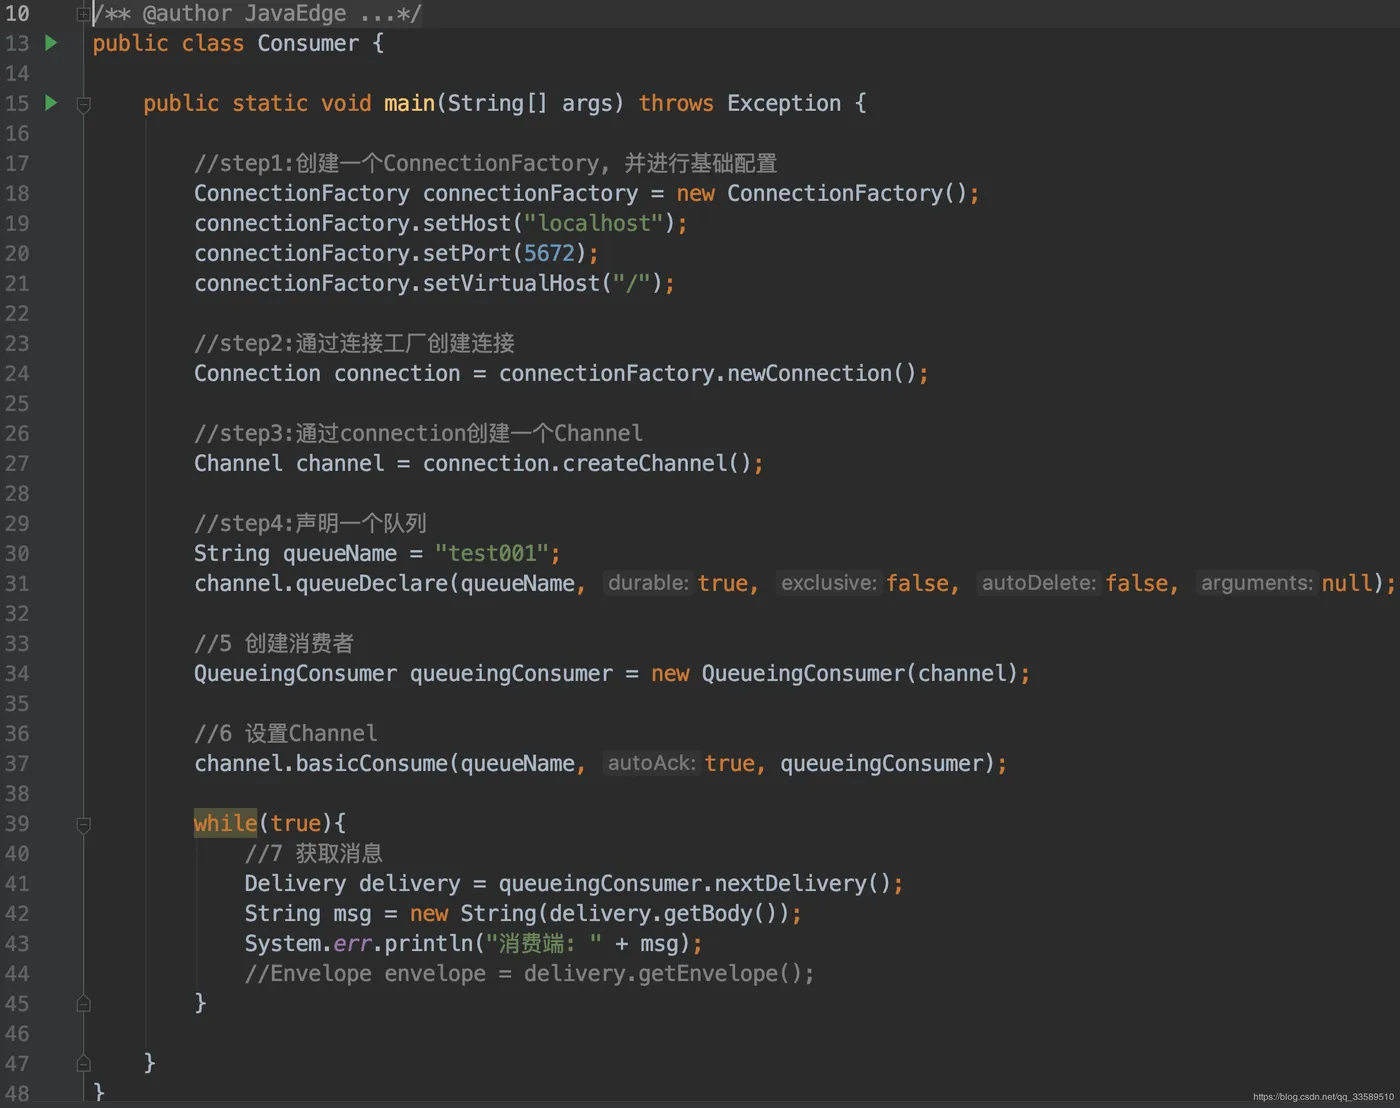Click the class name Consumer

coord(308,43)
